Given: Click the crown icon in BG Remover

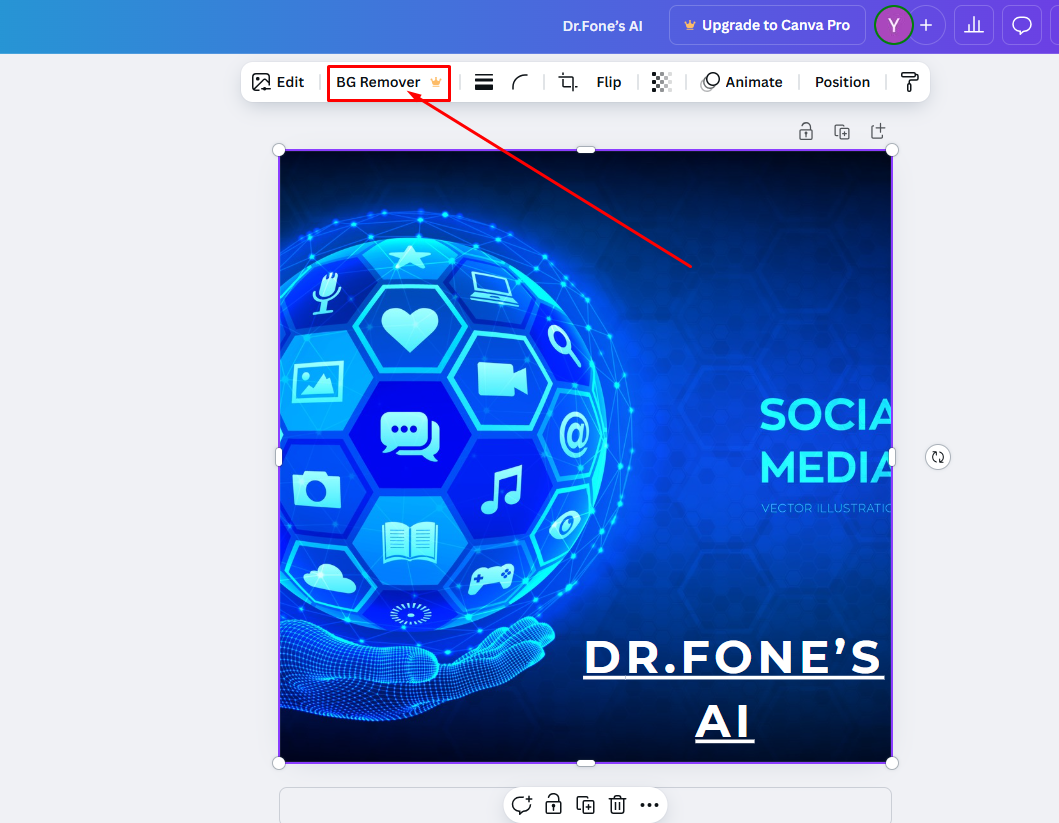Looking at the screenshot, I should pos(436,82).
